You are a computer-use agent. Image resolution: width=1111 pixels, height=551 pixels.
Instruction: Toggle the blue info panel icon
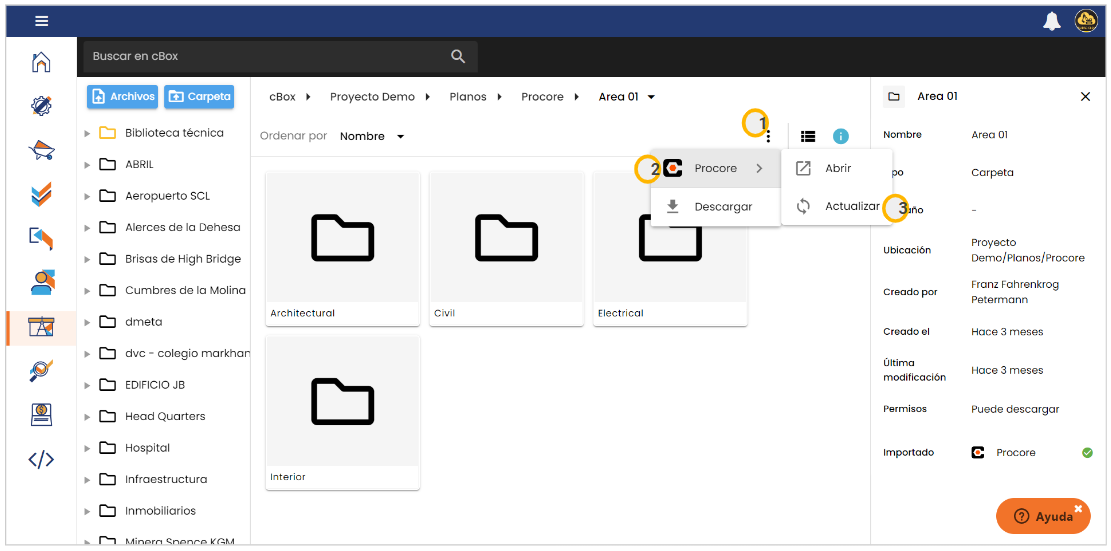[841, 136]
